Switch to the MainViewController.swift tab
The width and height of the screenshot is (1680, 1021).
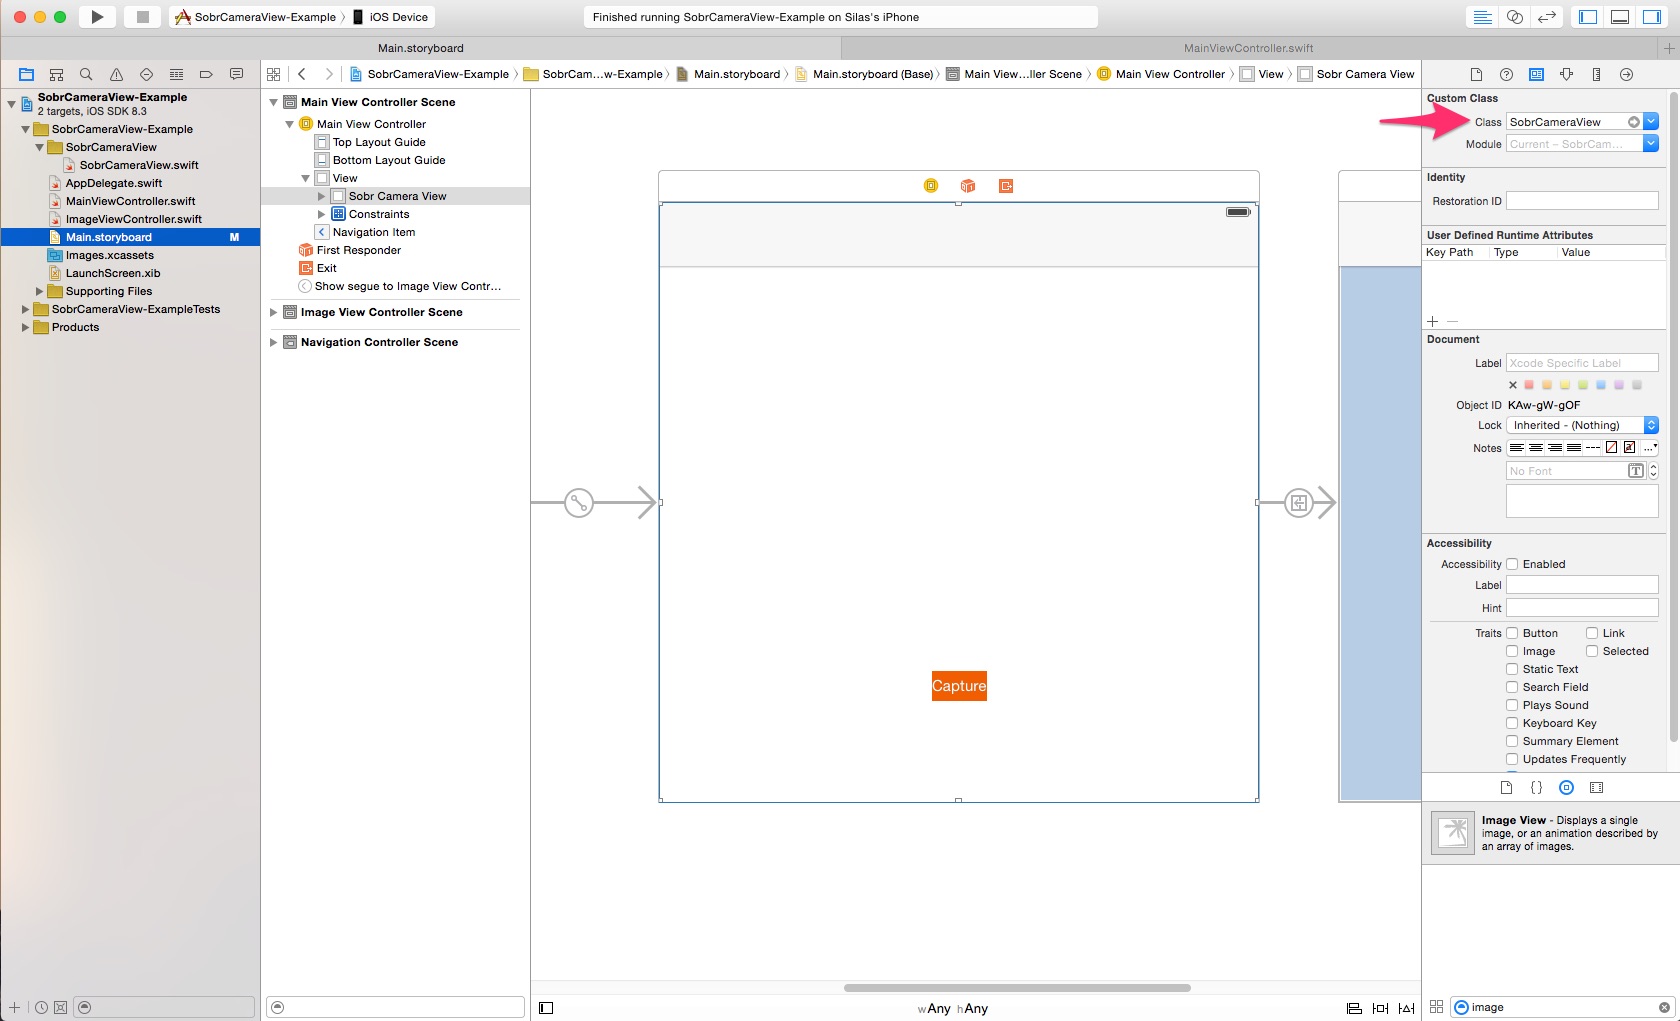(1249, 48)
